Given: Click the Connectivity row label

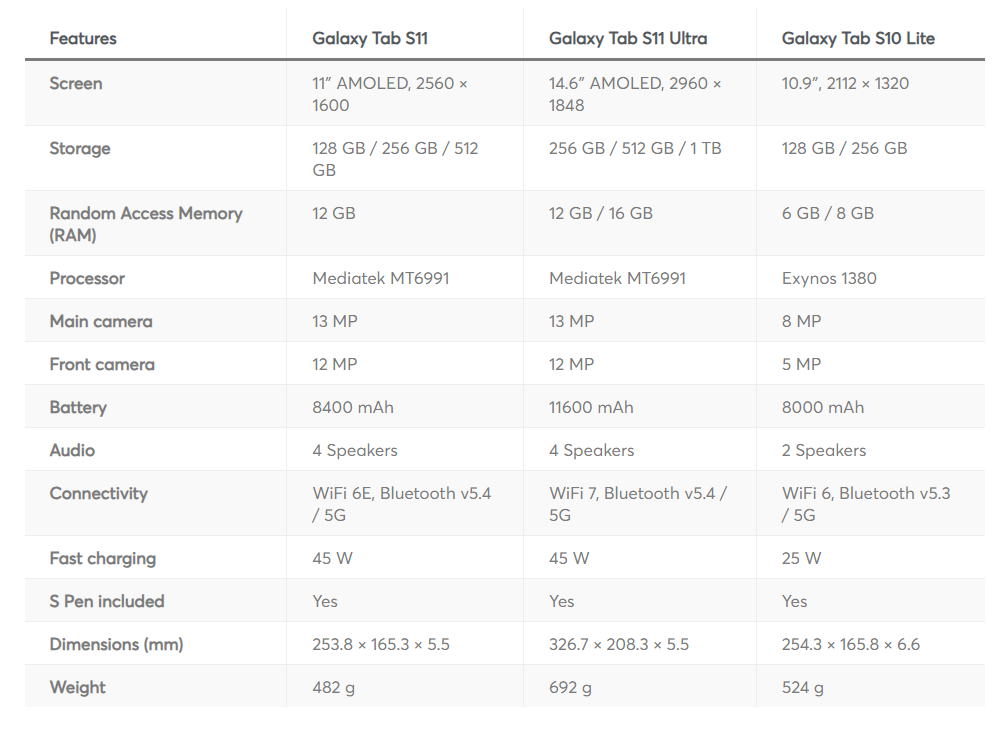Looking at the screenshot, I should pyautogui.click(x=99, y=493).
